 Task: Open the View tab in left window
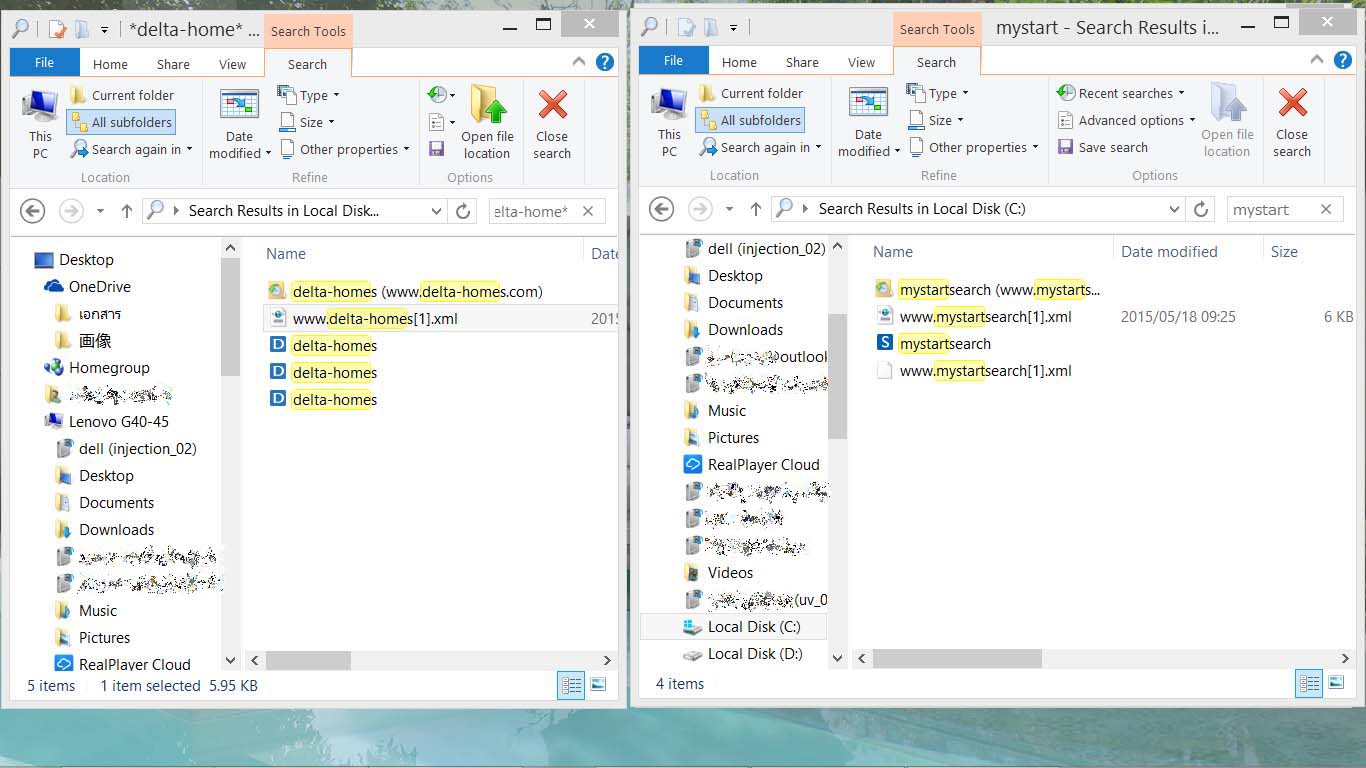pyautogui.click(x=232, y=64)
